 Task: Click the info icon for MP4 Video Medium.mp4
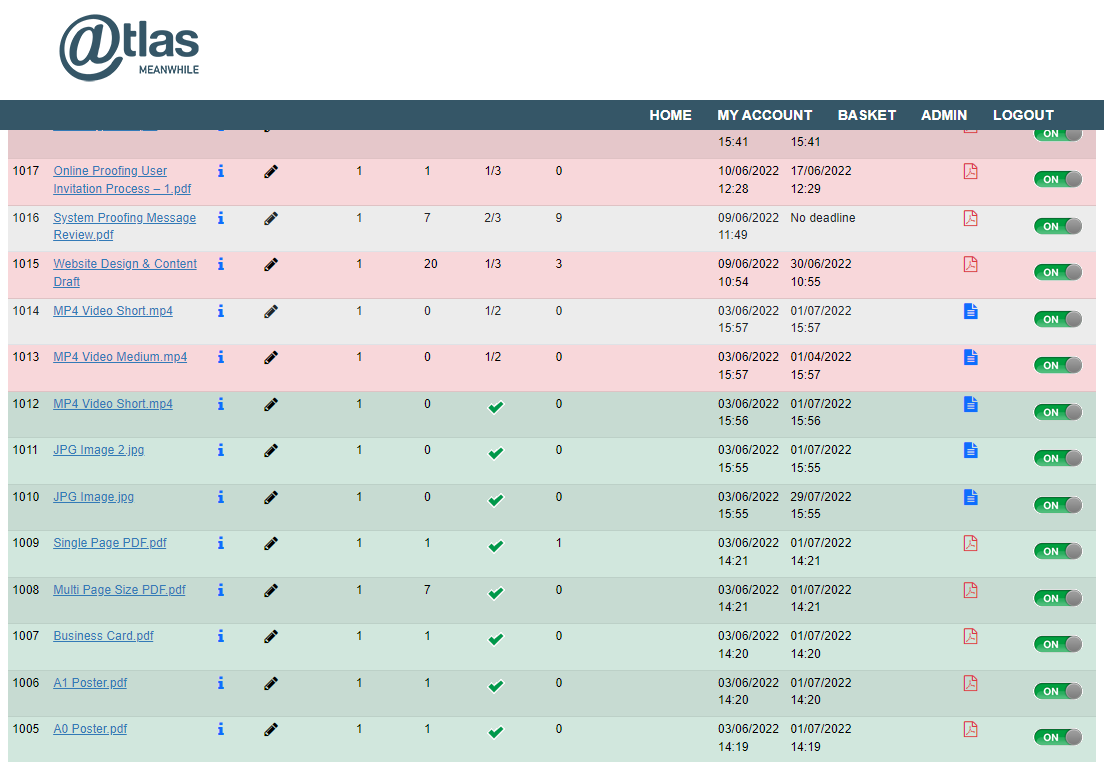(x=220, y=357)
